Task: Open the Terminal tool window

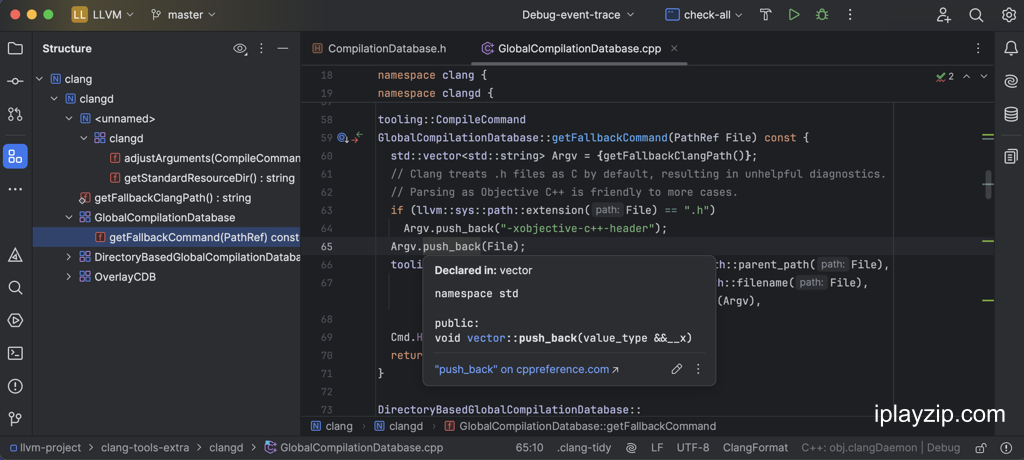Action: [15, 353]
